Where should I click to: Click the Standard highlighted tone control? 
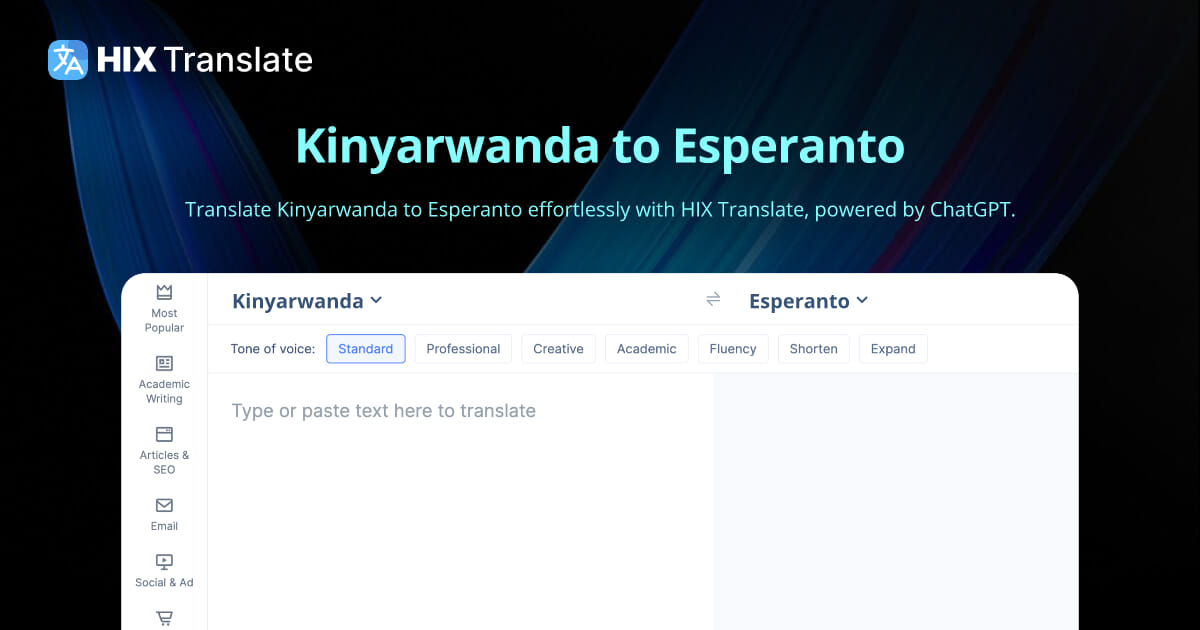click(365, 348)
